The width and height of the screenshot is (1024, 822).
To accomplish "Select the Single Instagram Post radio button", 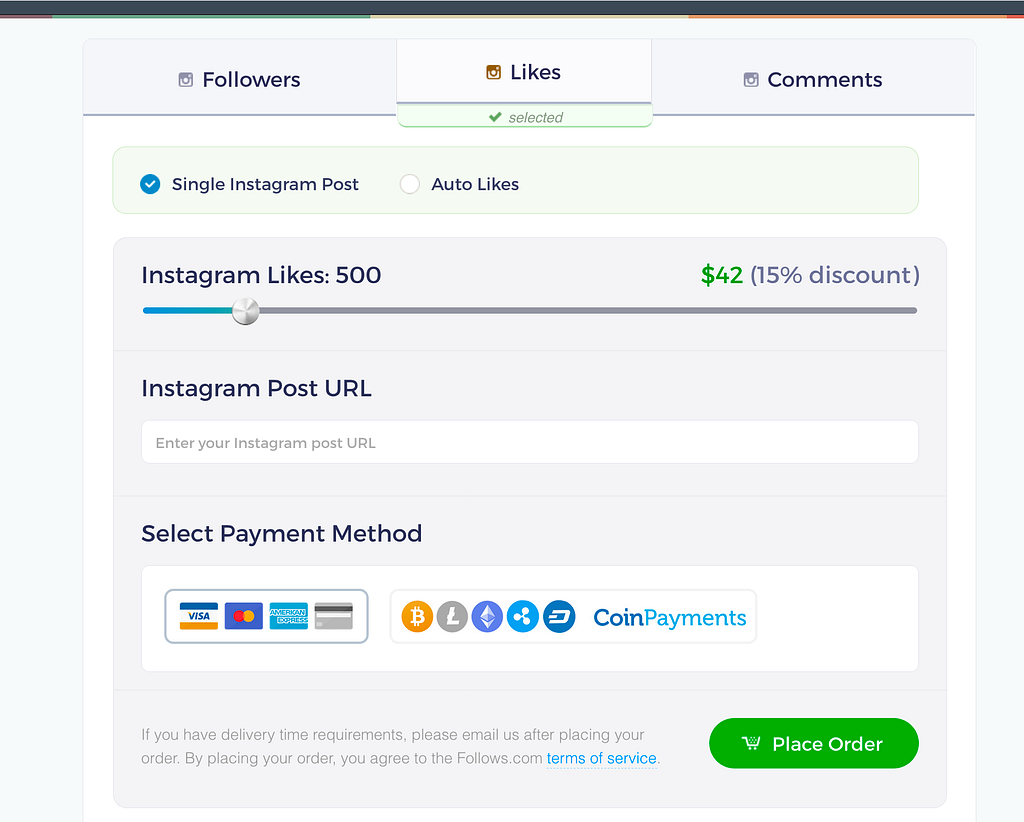I will [x=150, y=184].
